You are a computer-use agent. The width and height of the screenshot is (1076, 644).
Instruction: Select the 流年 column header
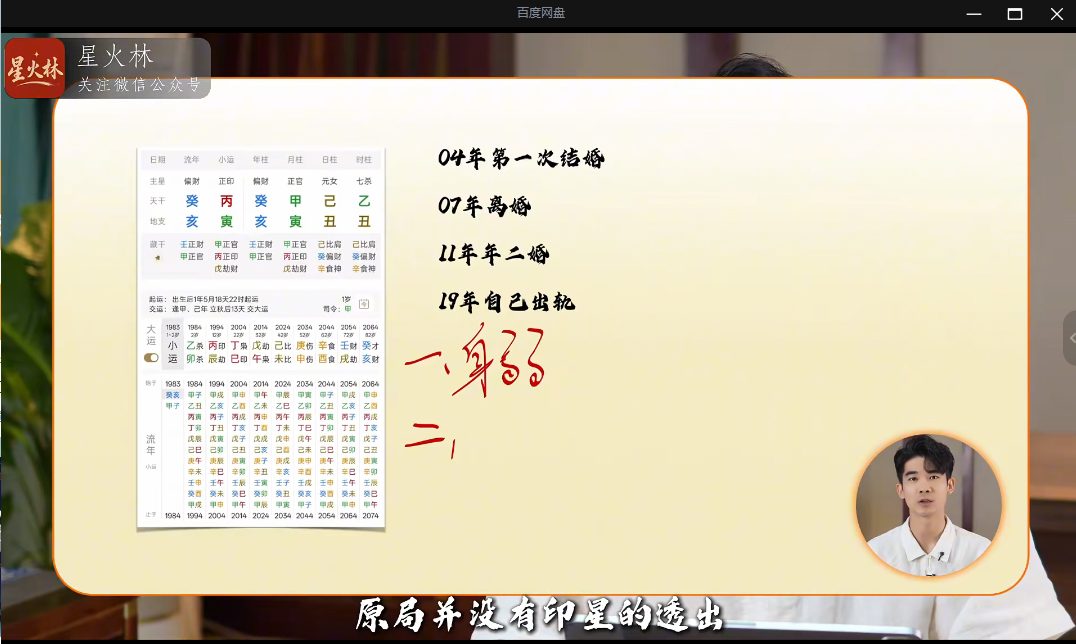point(191,159)
